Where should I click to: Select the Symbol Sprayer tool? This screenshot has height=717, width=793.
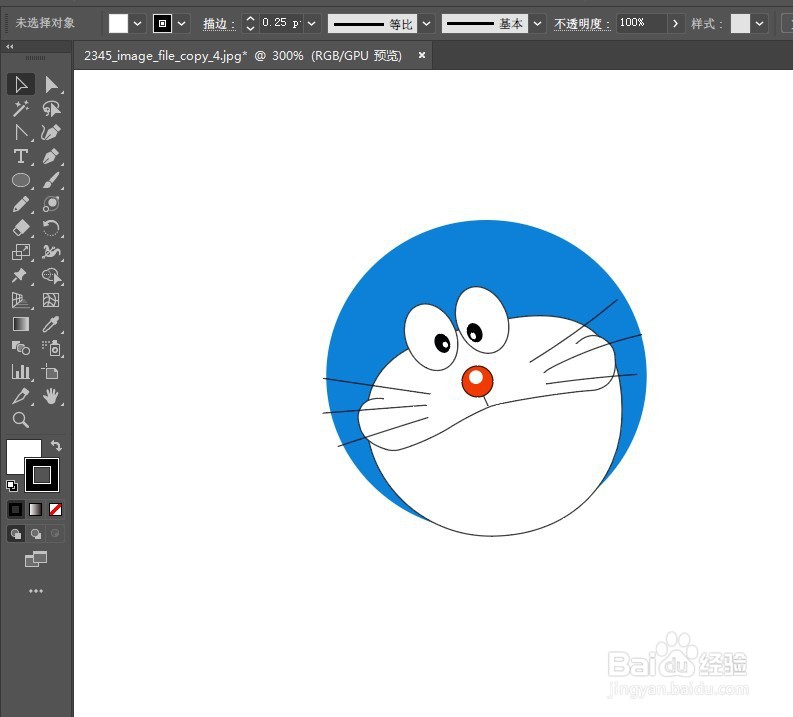pos(51,348)
